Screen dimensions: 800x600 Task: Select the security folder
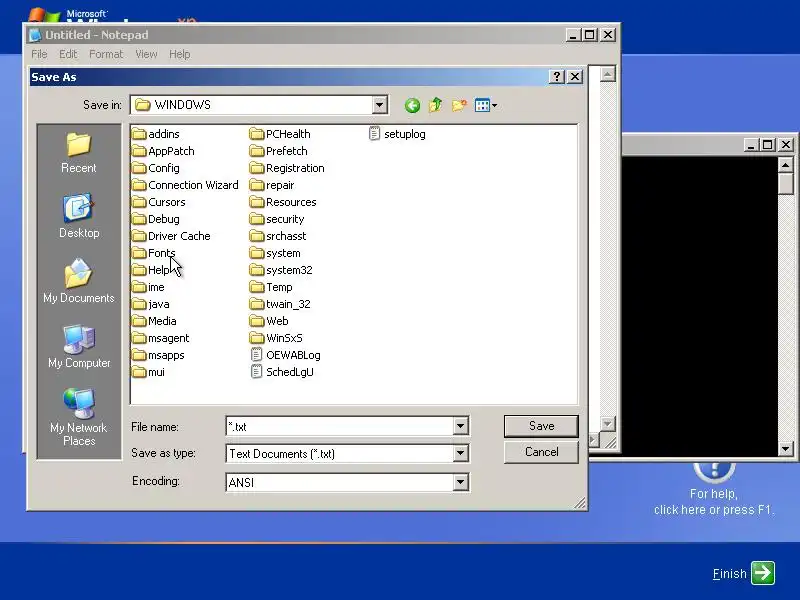[277, 219]
